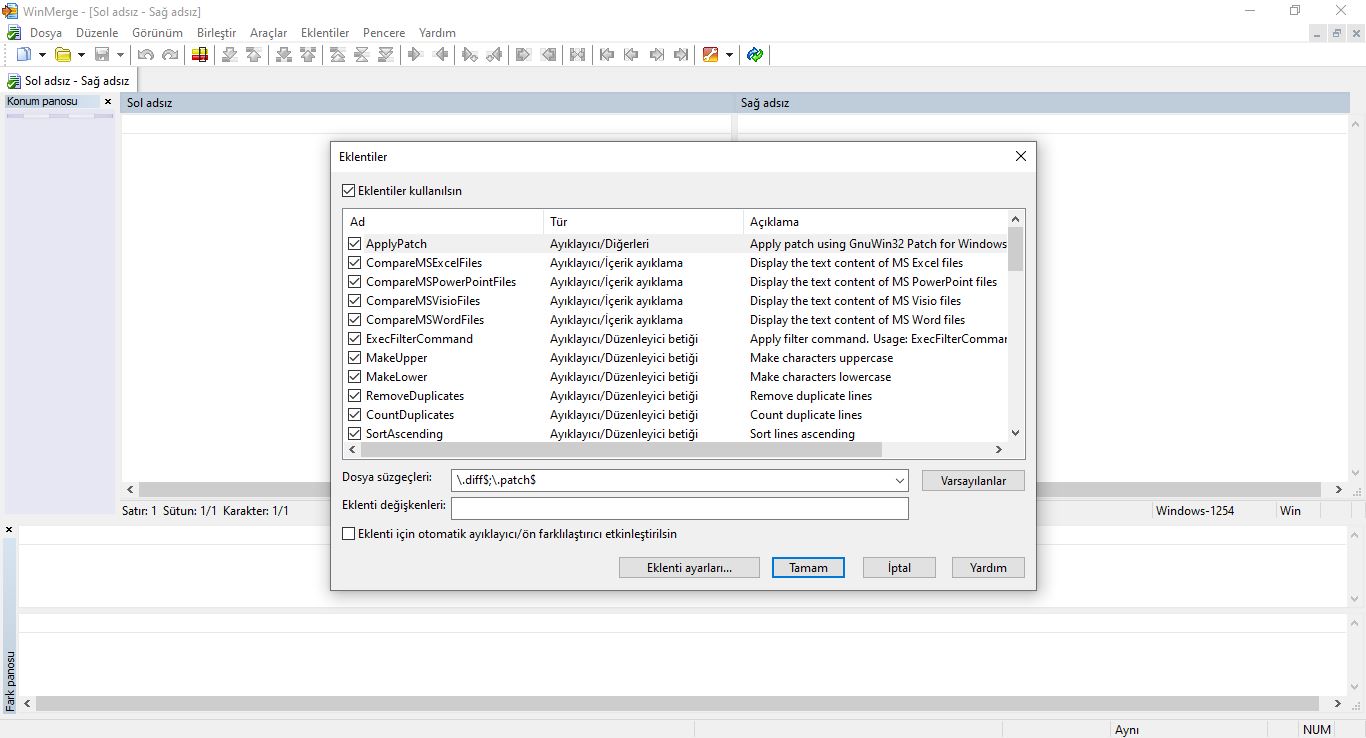Copy difference to the right
Screen dimensions: 1366x738
coord(416,54)
